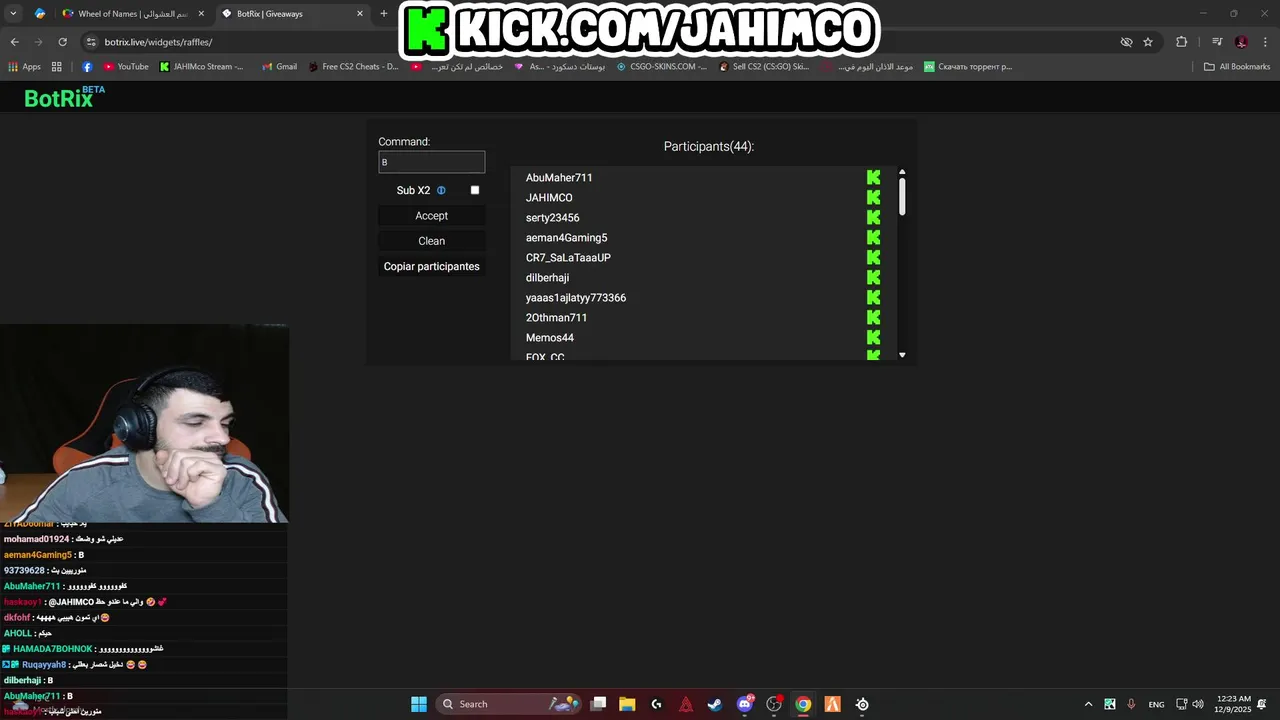Open the Facebook bookmark icon
Screen dimensions: 1280x720
(87, 67)
